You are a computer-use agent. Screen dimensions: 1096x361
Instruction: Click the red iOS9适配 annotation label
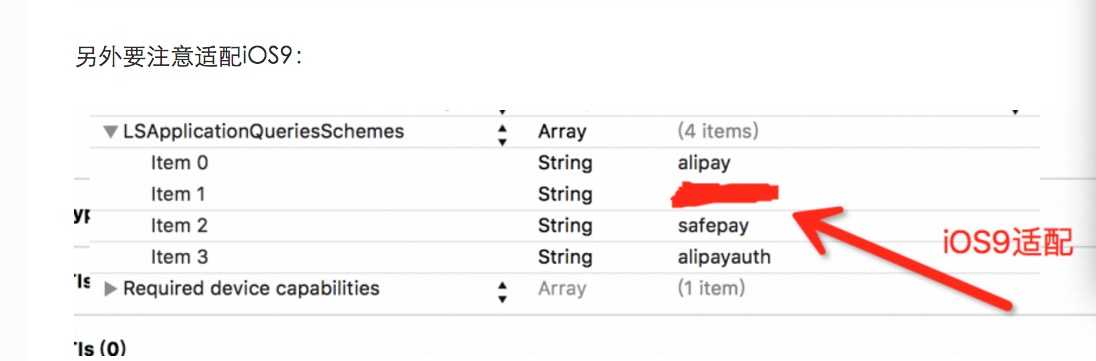point(1009,243)
